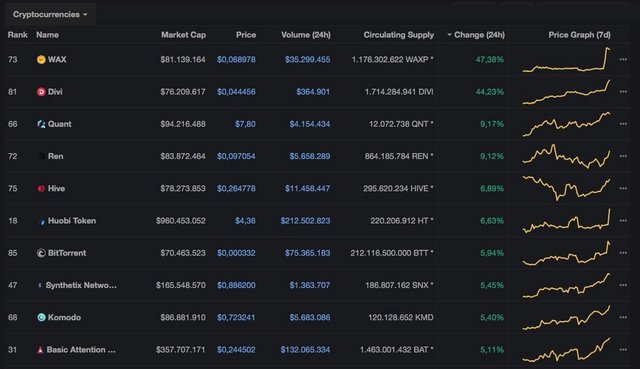
Task: Open the three-dot menu for WAX row
Action: pos(623,60)
